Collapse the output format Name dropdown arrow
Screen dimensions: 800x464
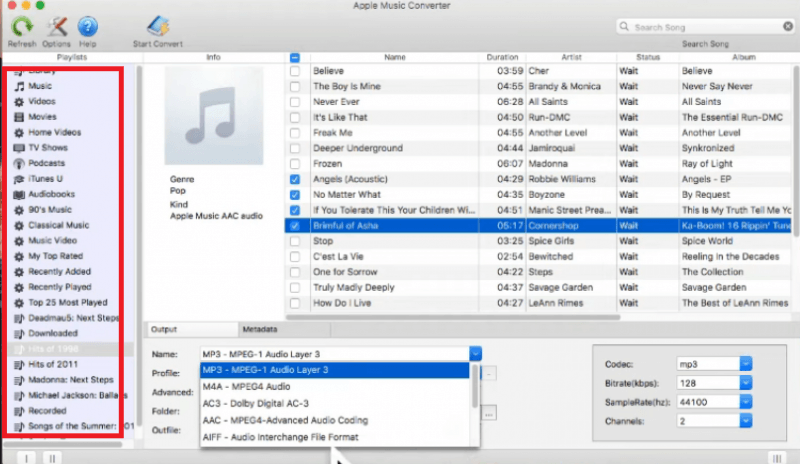(475, 354)
